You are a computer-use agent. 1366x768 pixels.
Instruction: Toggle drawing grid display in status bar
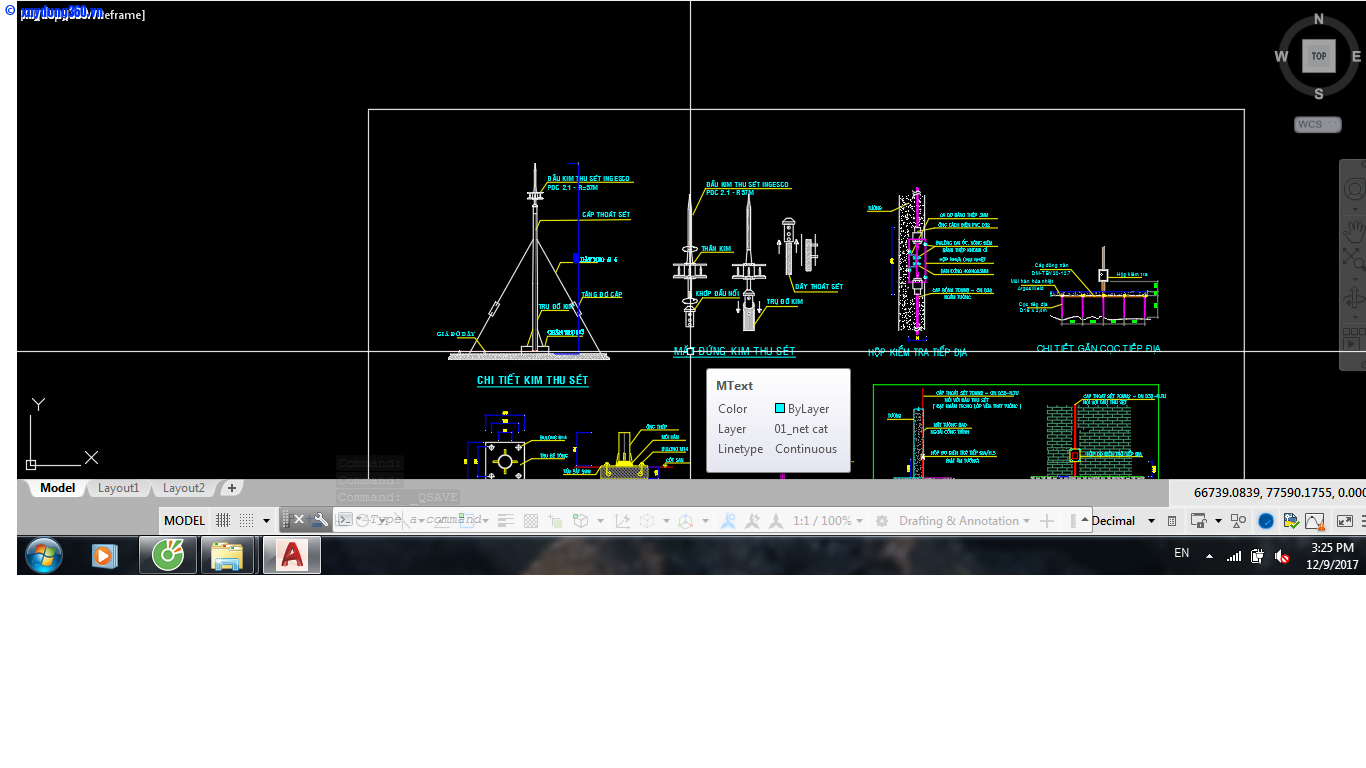click(223, 520)
